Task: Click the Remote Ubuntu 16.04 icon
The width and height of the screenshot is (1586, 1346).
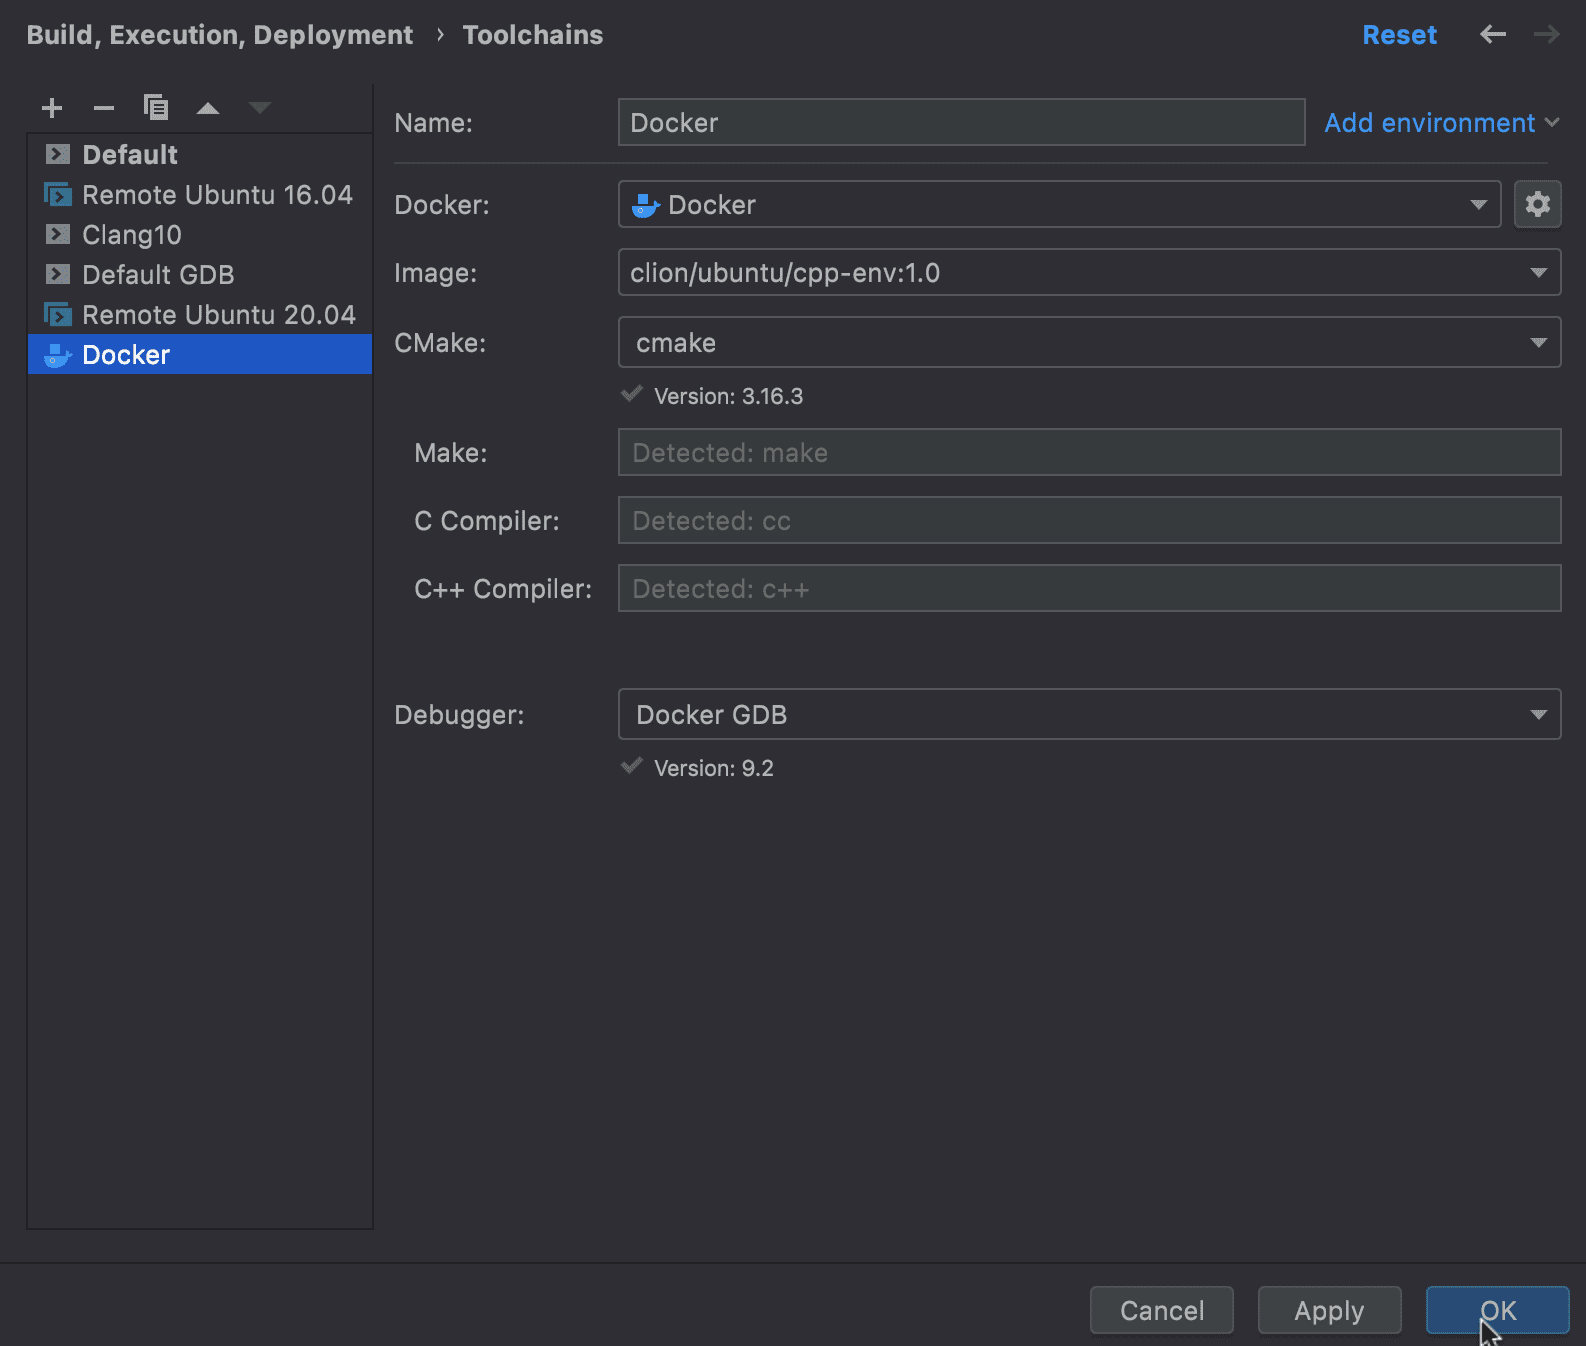Action: 58,195
